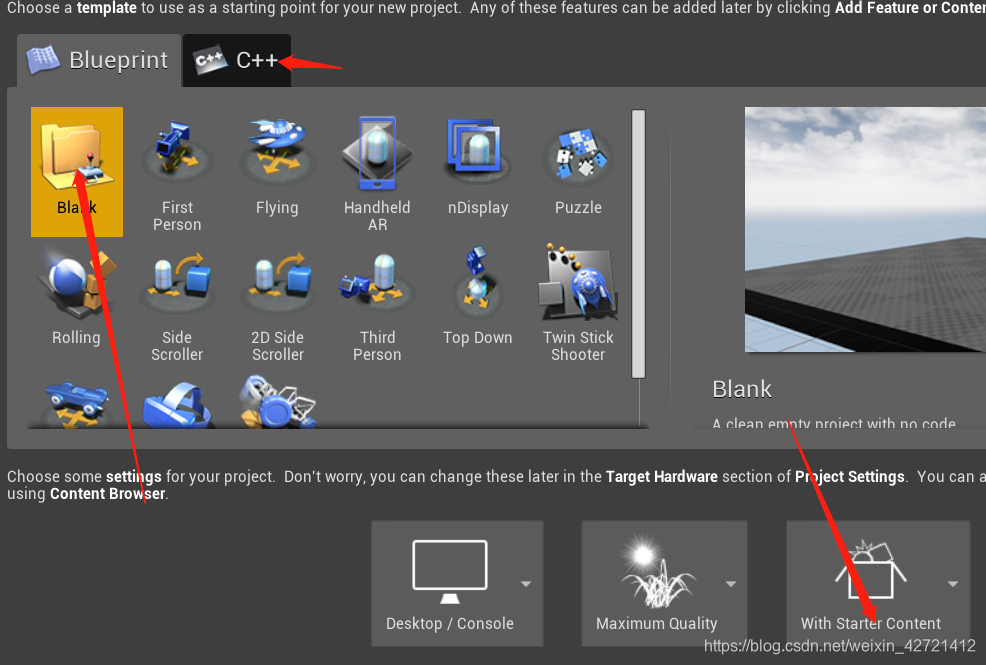Switch to the Blueprint tab
Image resolution: width=986 pixels, height=665 pixels.
click(x=99, y=60)
